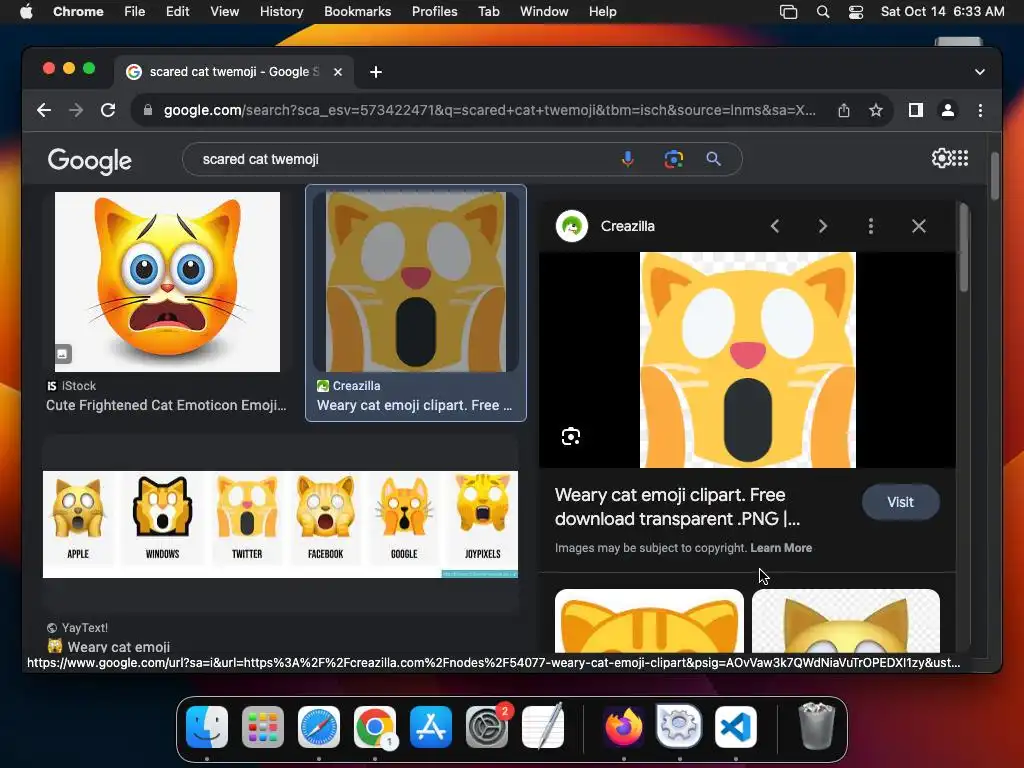Open Control Center in menu bar
Viewport: 1024px width, 768px height.
click(856, 12)
